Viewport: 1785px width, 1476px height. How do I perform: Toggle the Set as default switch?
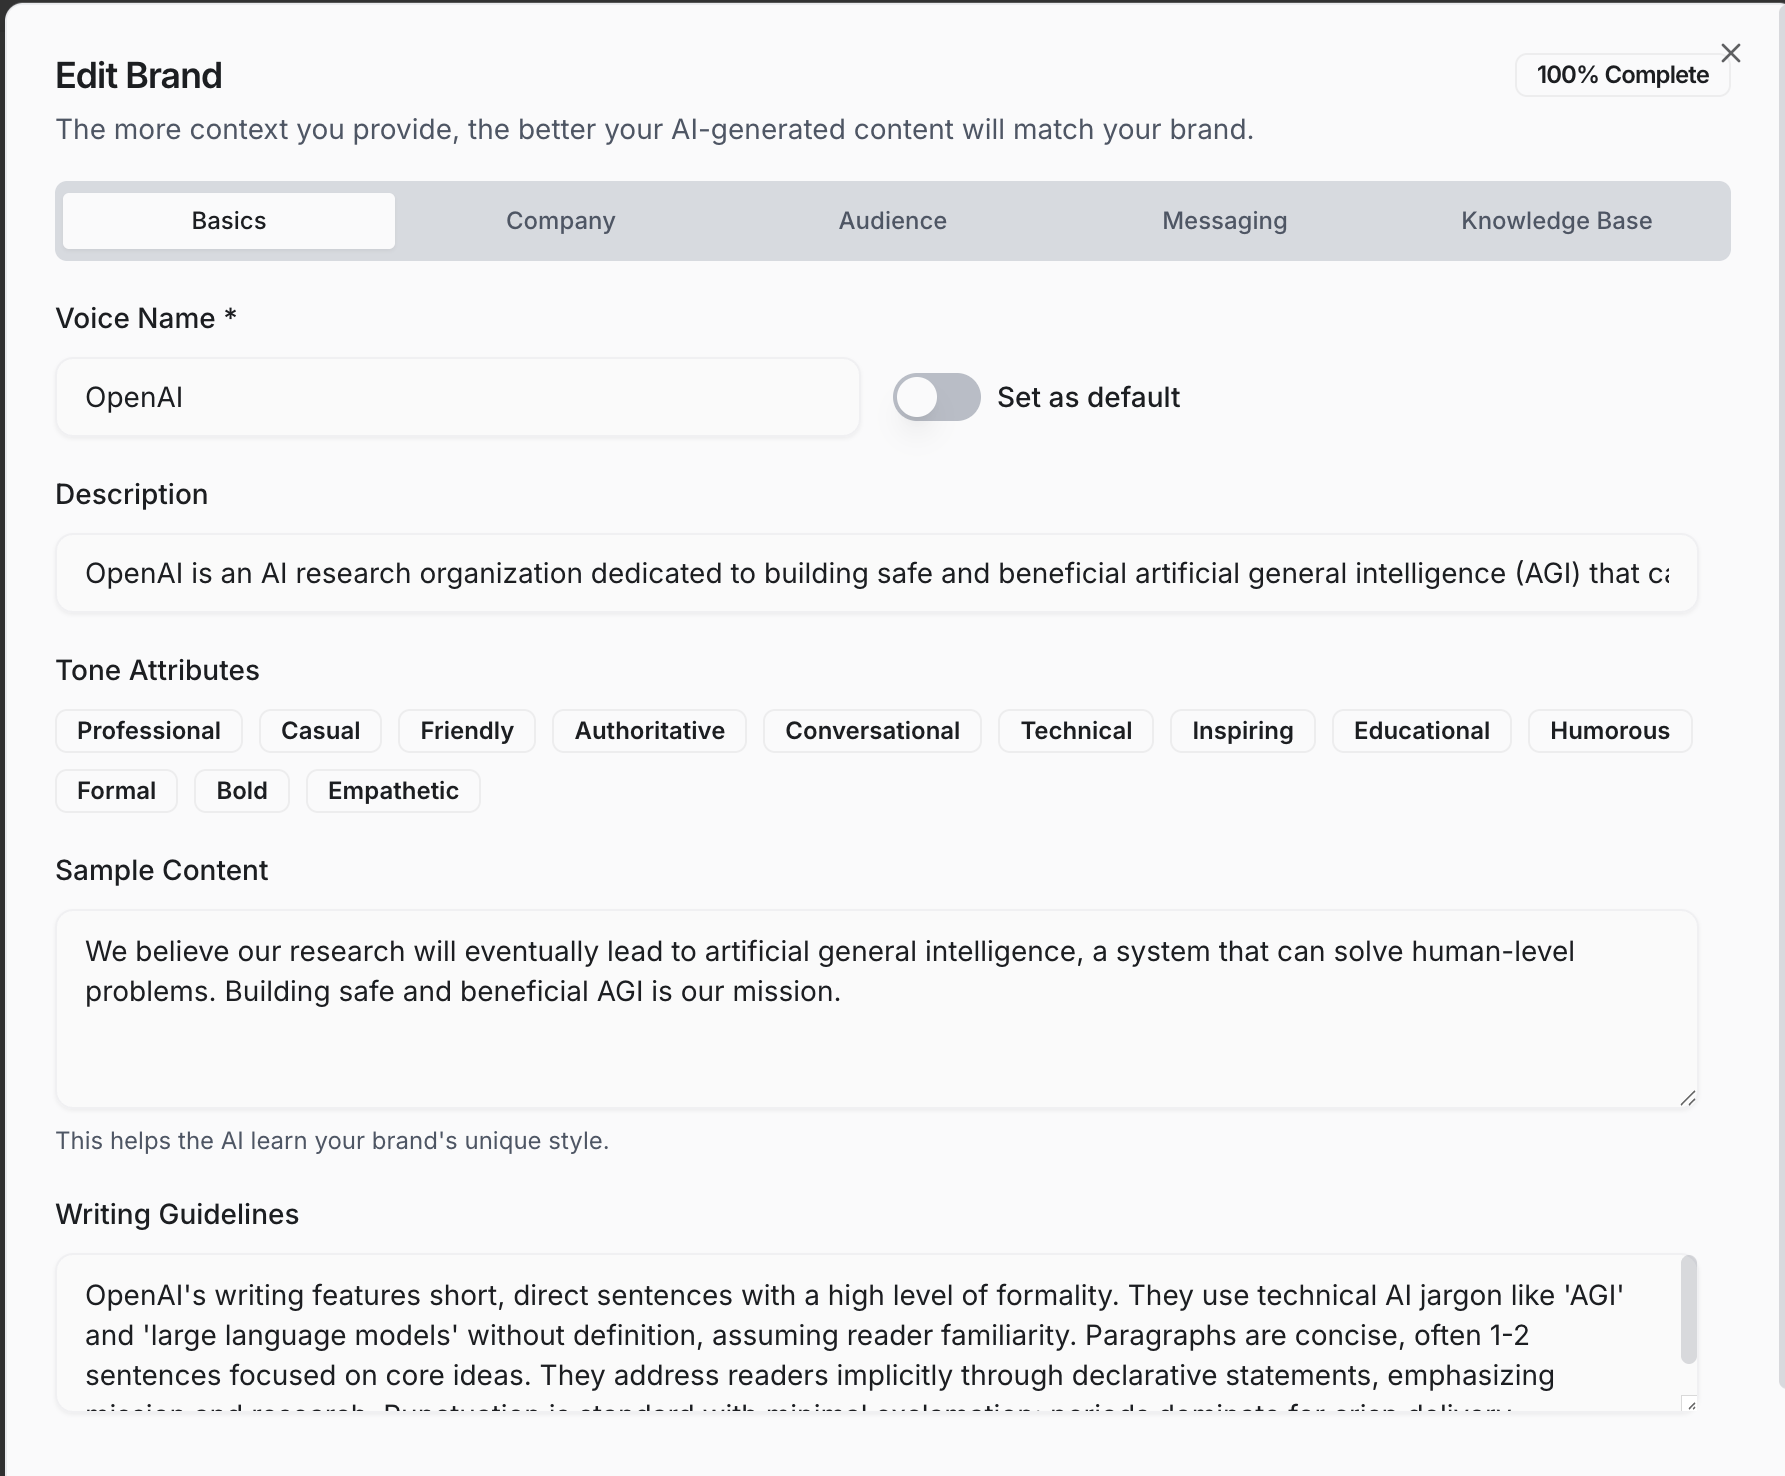point(937,397)
